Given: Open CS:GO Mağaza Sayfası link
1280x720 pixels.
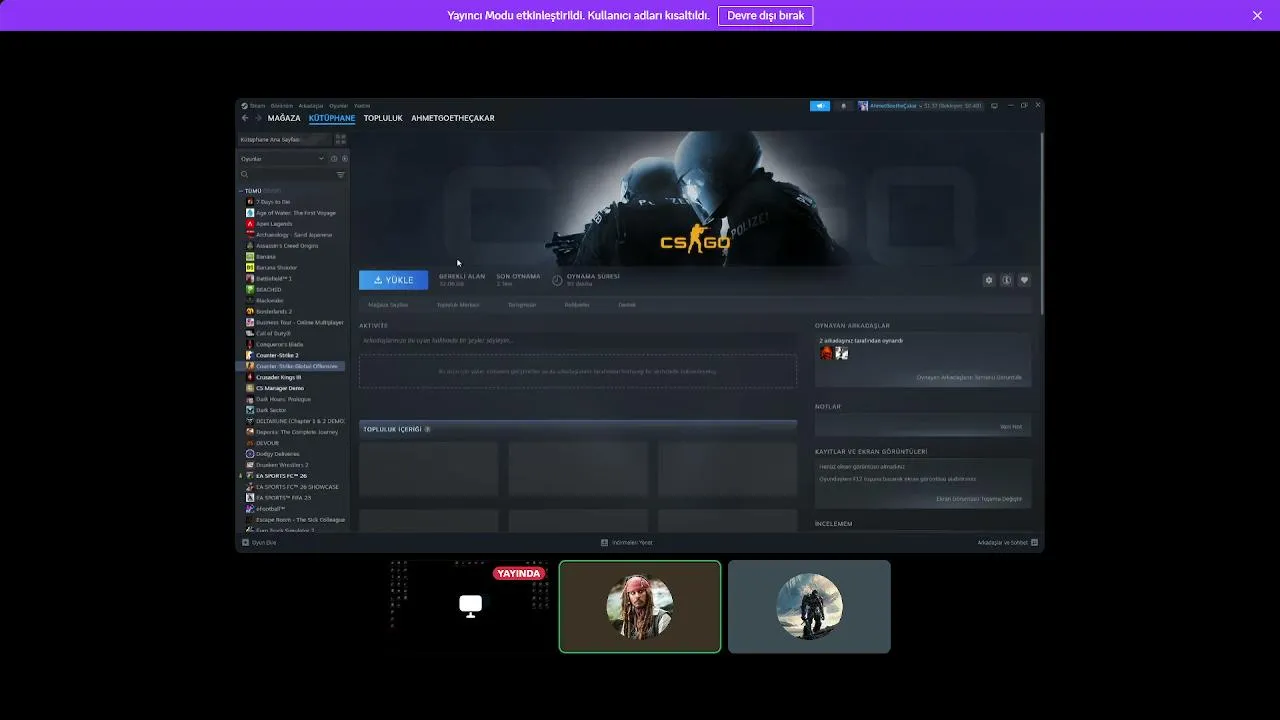Looking at the screenshot, I should tap(388, 305).
